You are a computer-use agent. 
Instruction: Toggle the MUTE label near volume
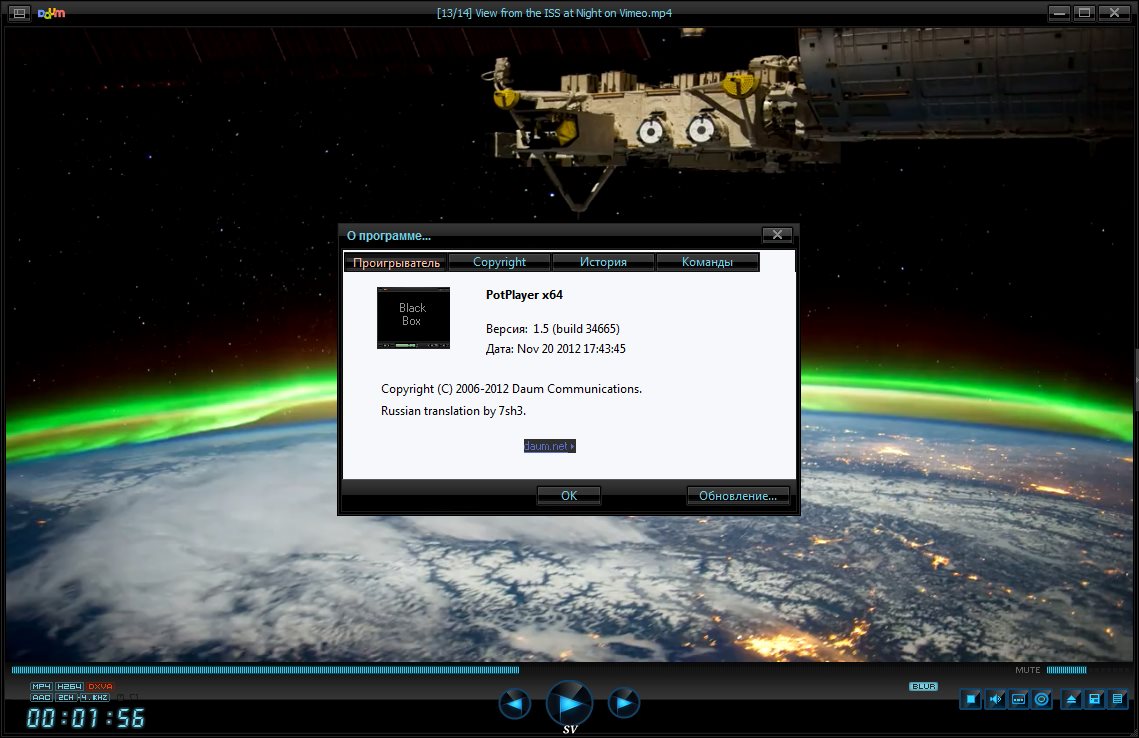point(1027,670)
